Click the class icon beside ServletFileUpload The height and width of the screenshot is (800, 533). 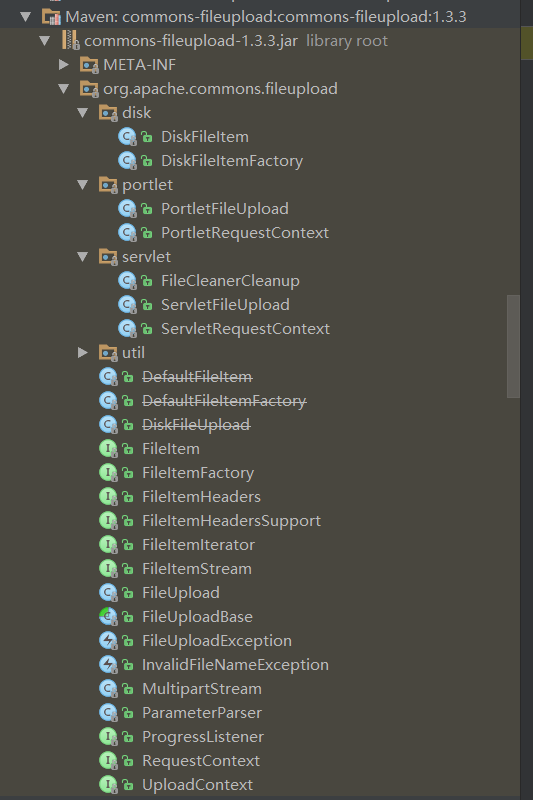127,305
